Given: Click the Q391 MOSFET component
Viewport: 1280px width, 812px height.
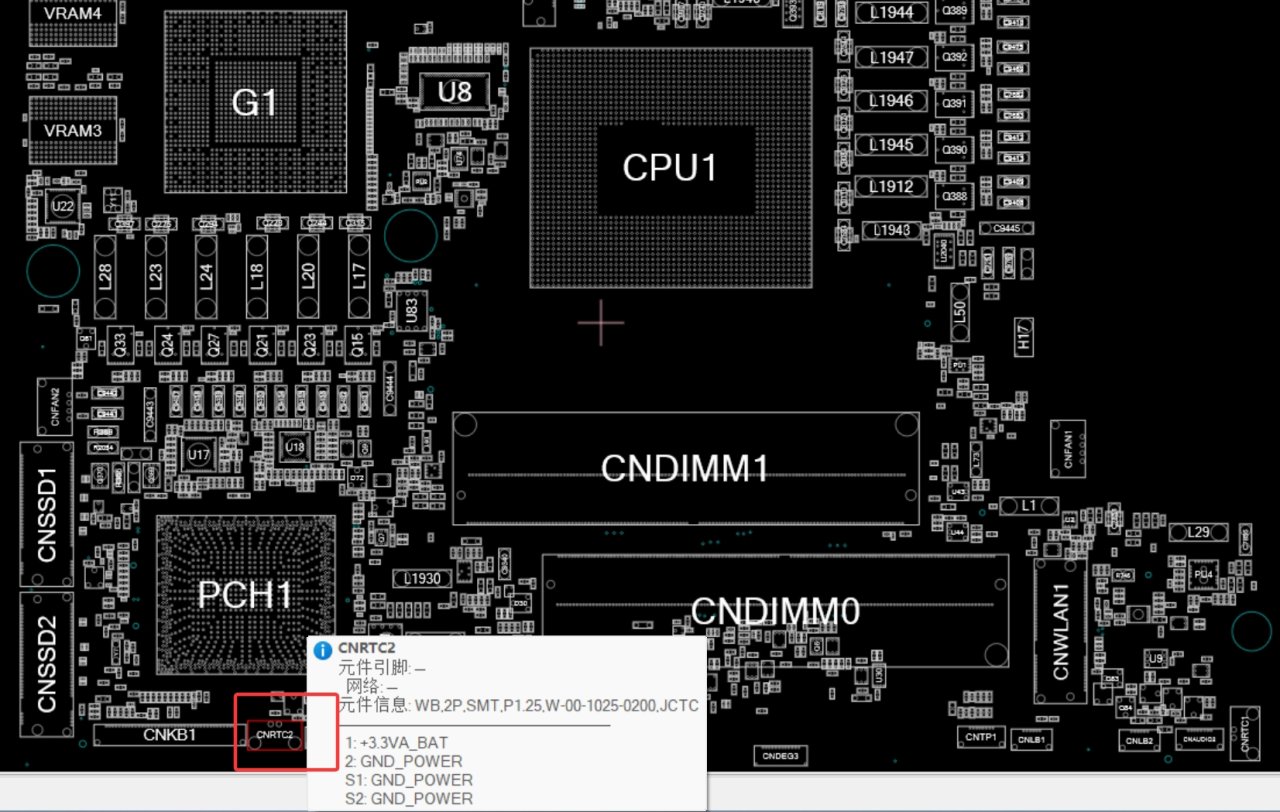Looking at the screenshot, I should 955,102.
